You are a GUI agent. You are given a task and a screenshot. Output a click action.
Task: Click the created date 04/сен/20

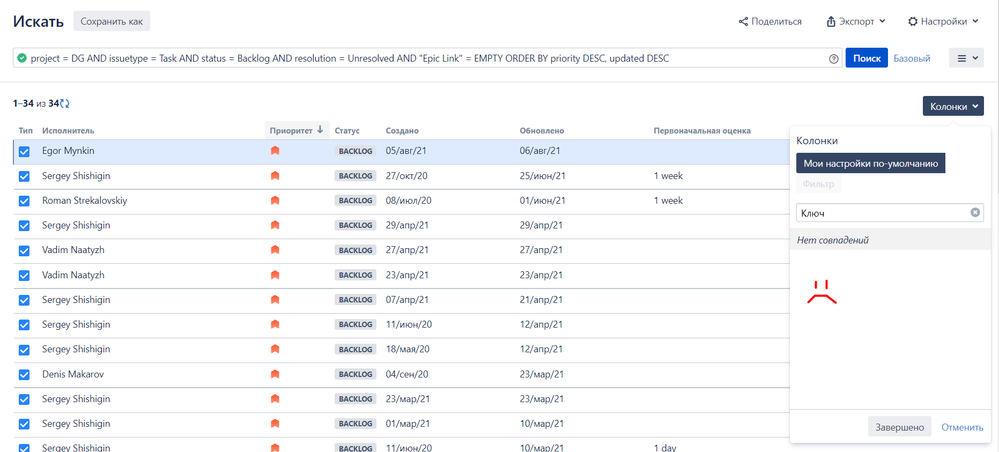click(408, 375)
